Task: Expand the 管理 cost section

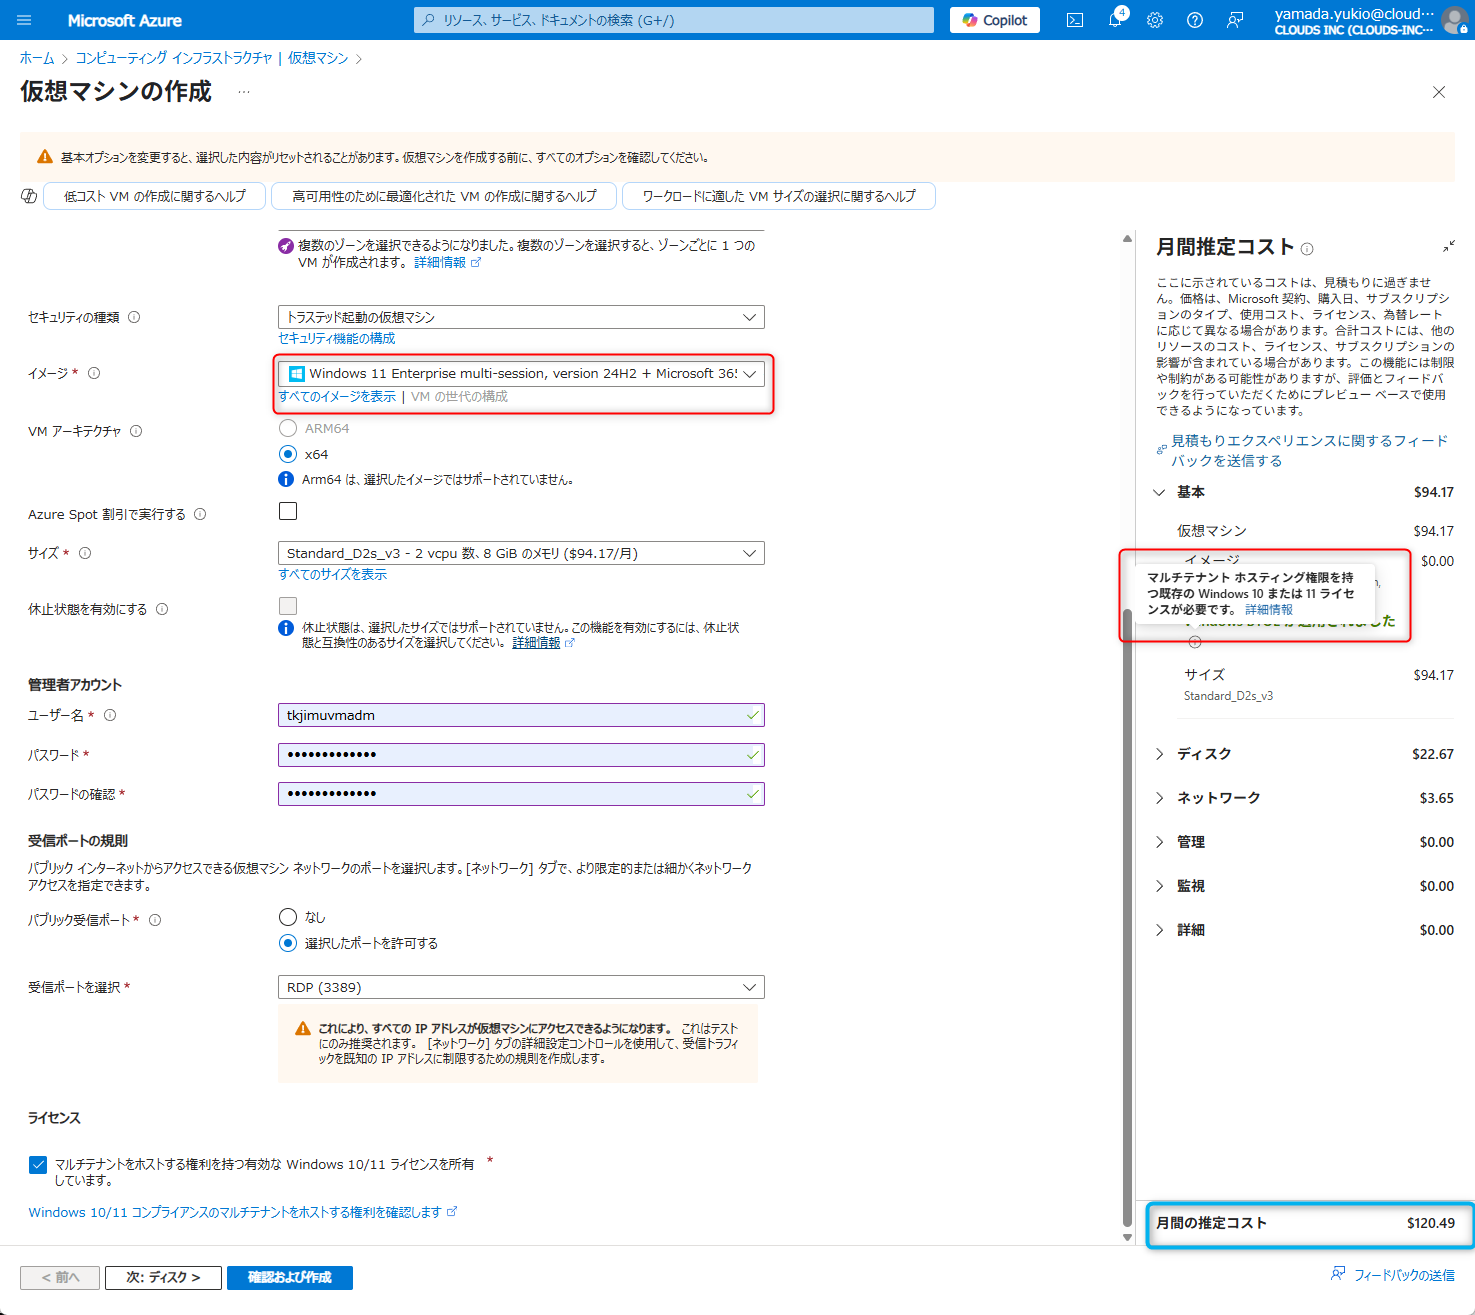Action: point(1160,842)
